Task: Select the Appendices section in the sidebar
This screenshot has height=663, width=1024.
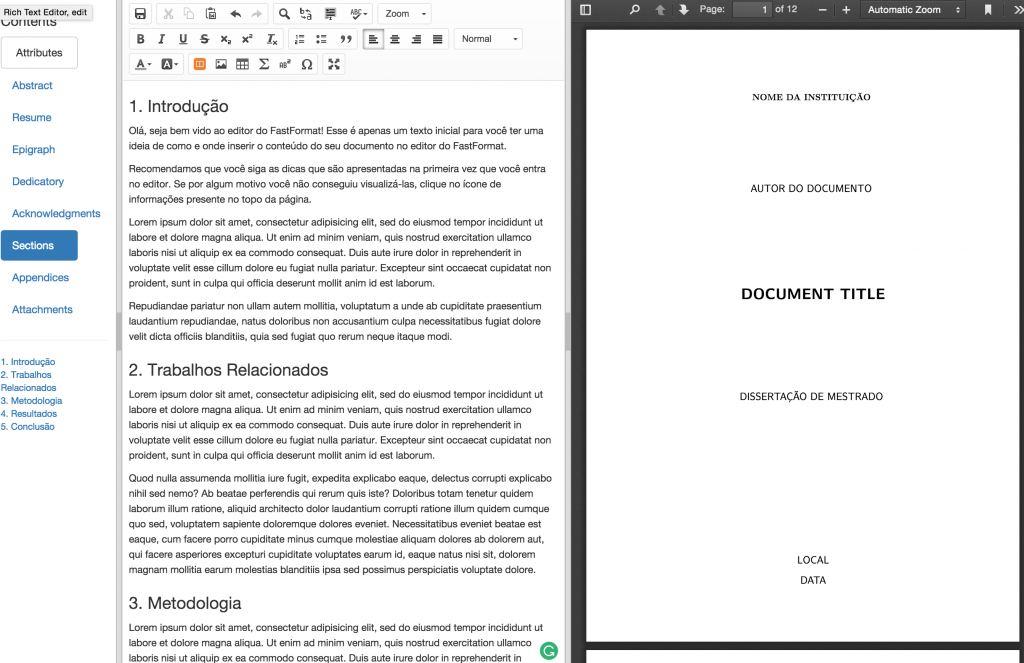Action: tap(40, 277)
